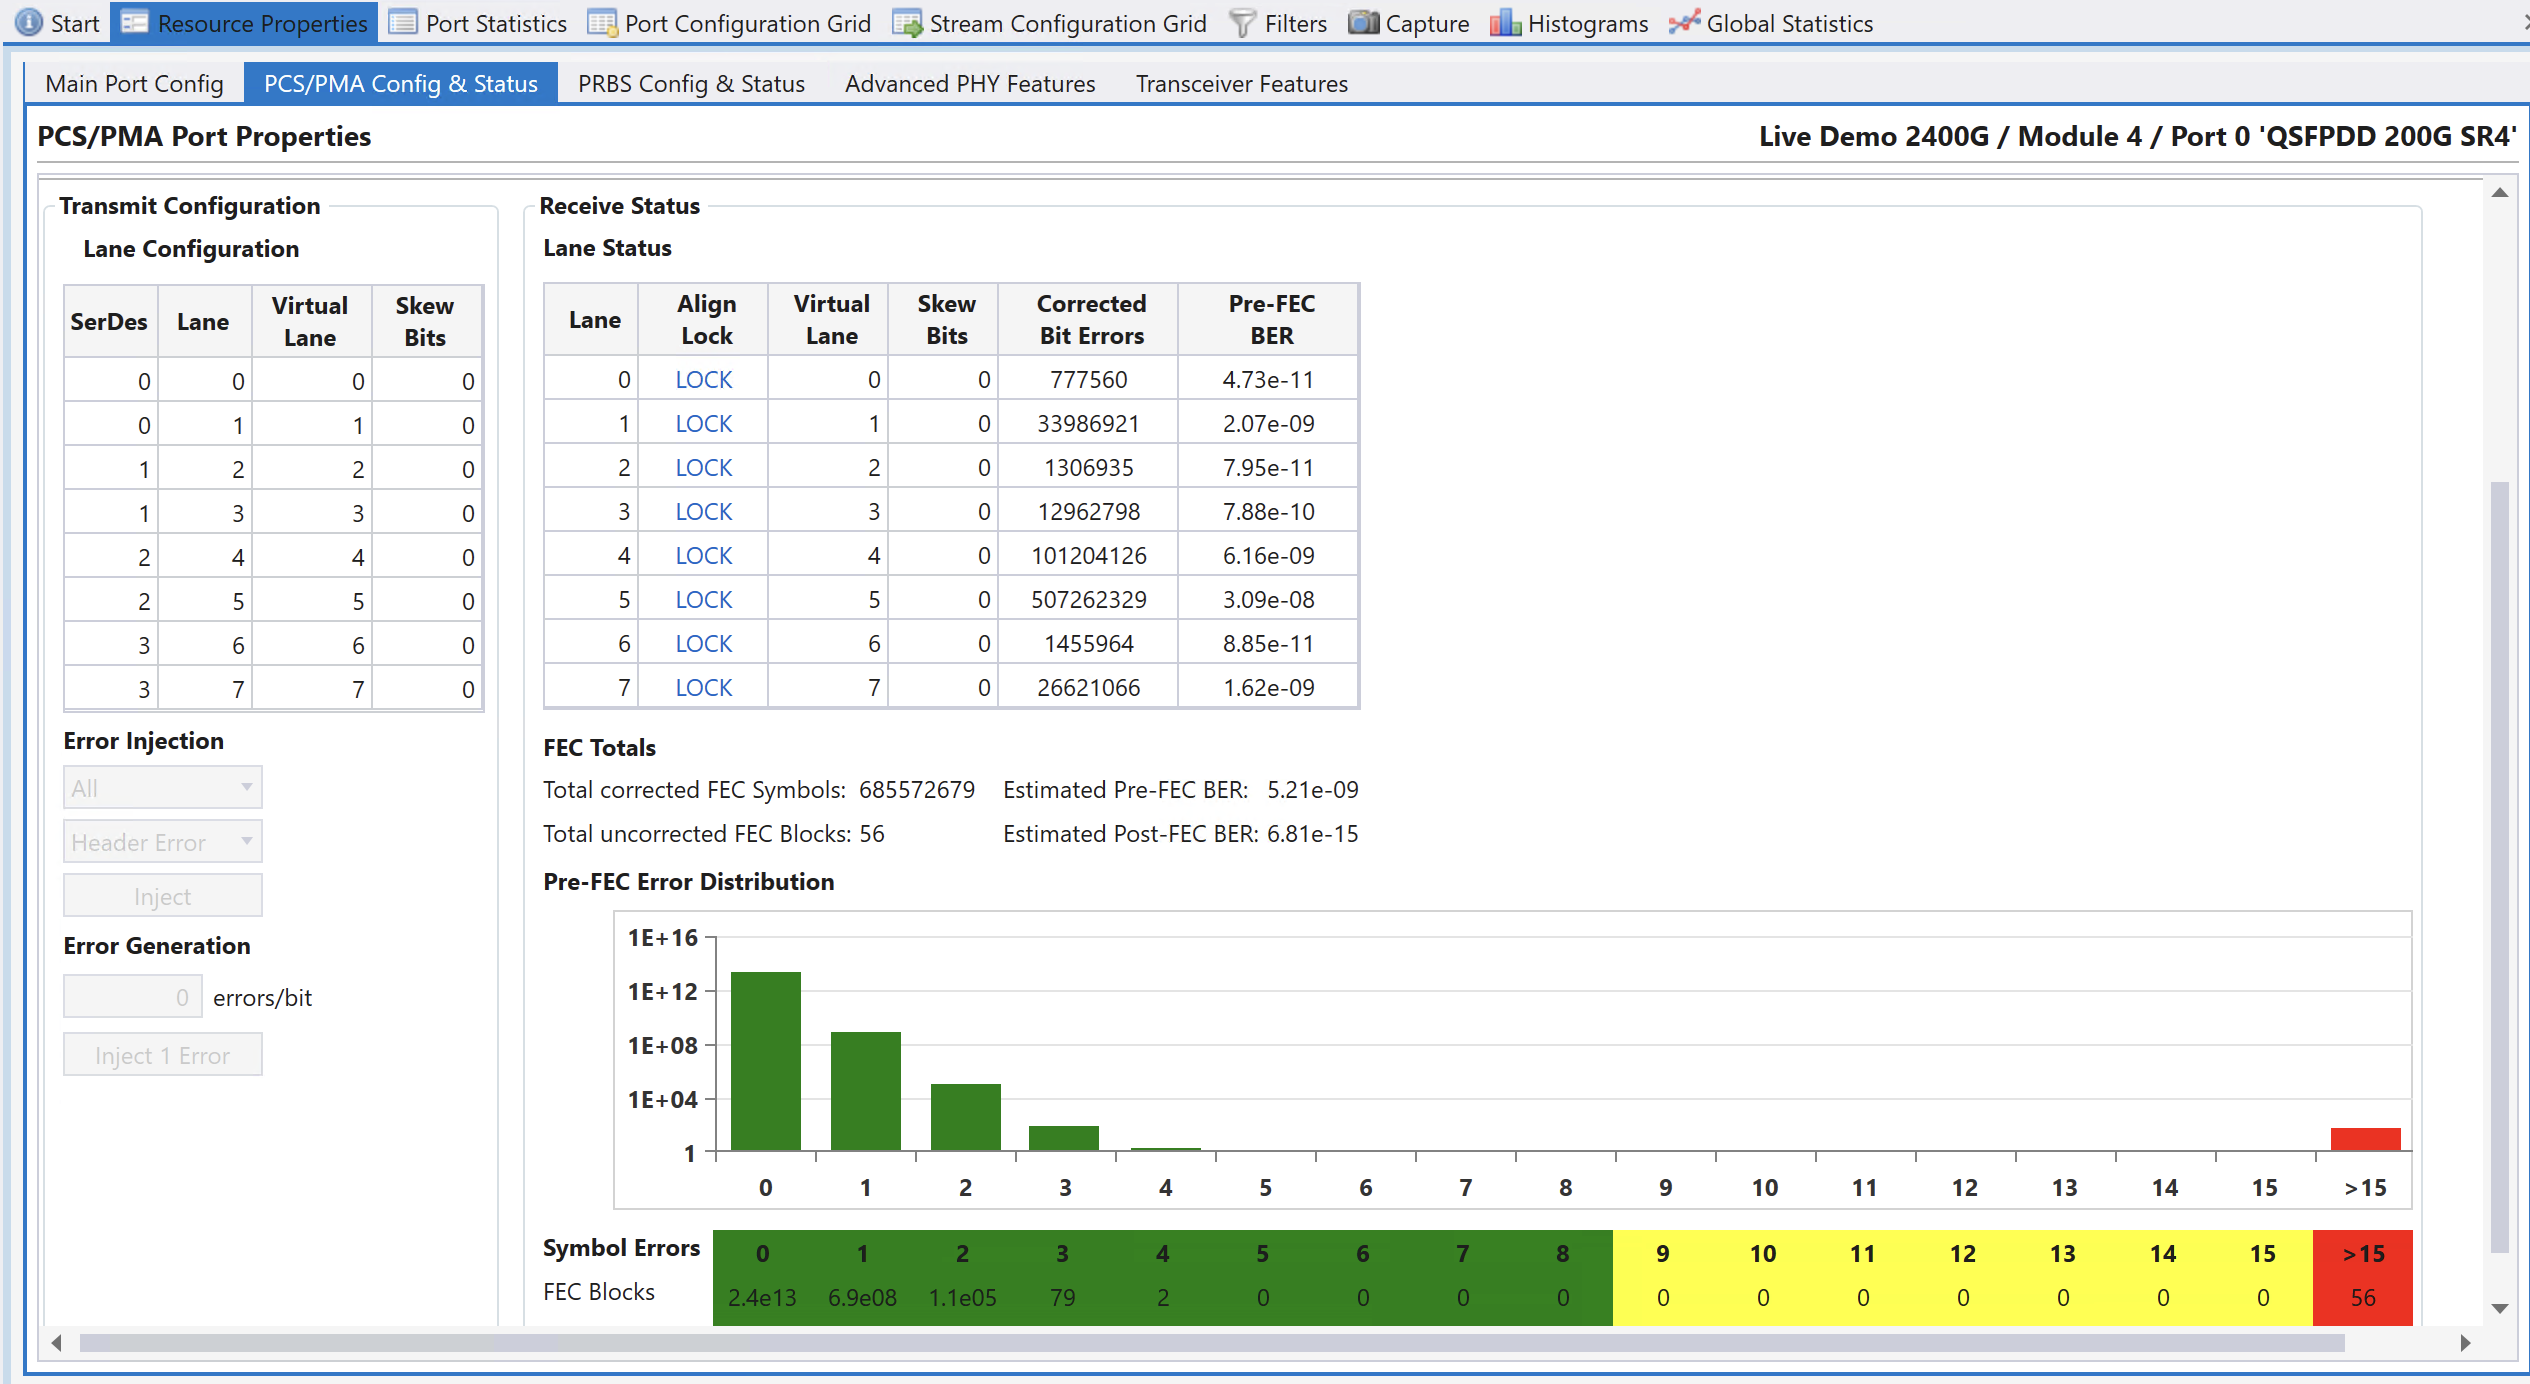This screenshot has width=2530, height=1384.
Task: Click the Filters funnel icon
Action: 1241,22
